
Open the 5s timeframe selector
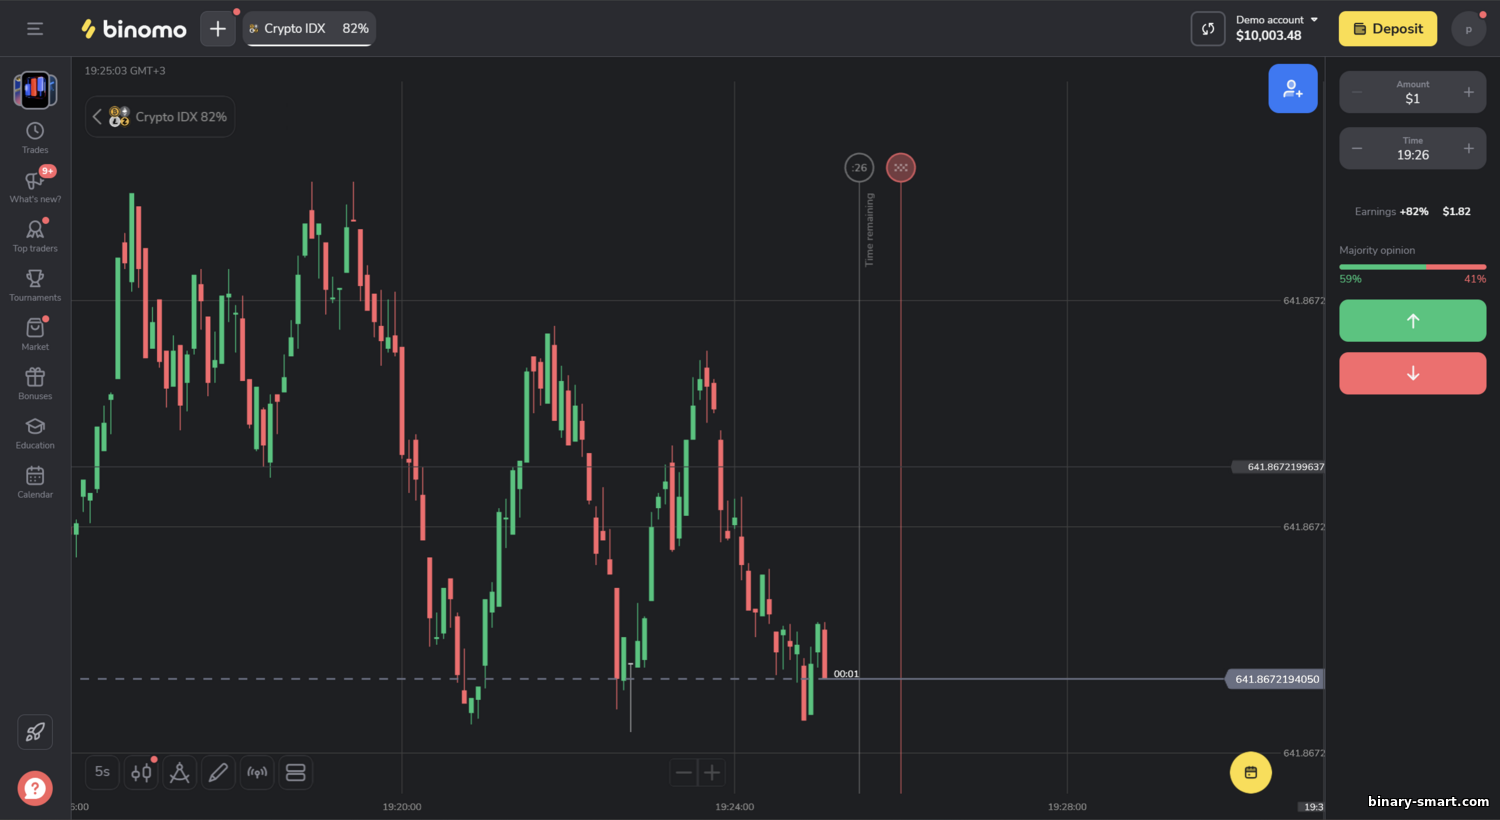tap(102, 772)
